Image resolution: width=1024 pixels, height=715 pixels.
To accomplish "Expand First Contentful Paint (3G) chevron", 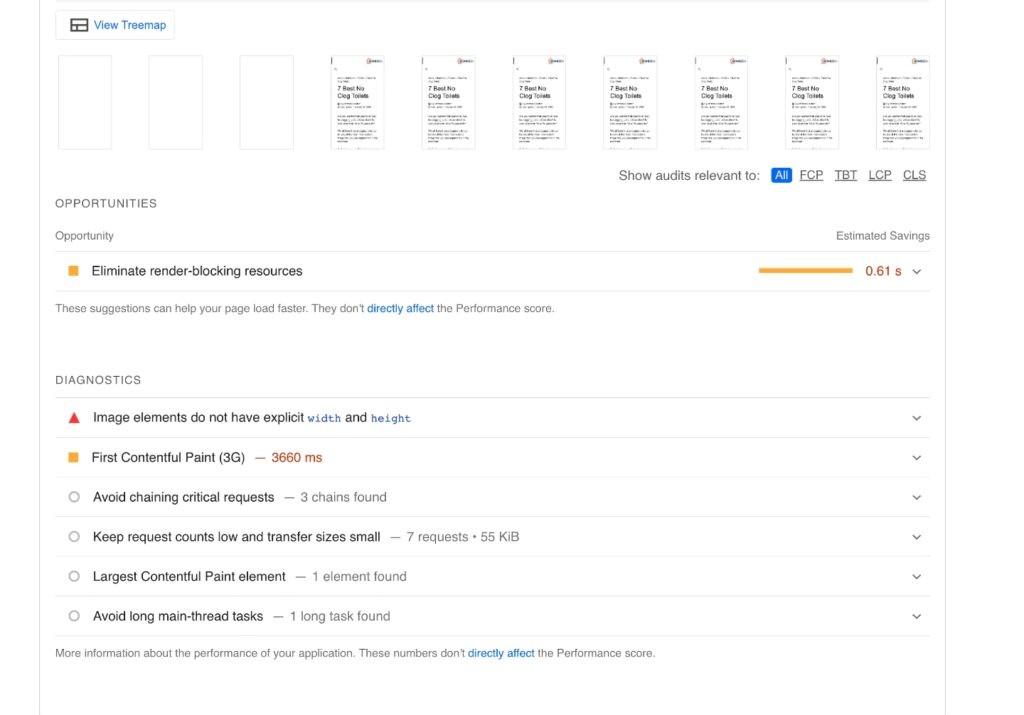I will pyautogui.click(x=916, y=458).
